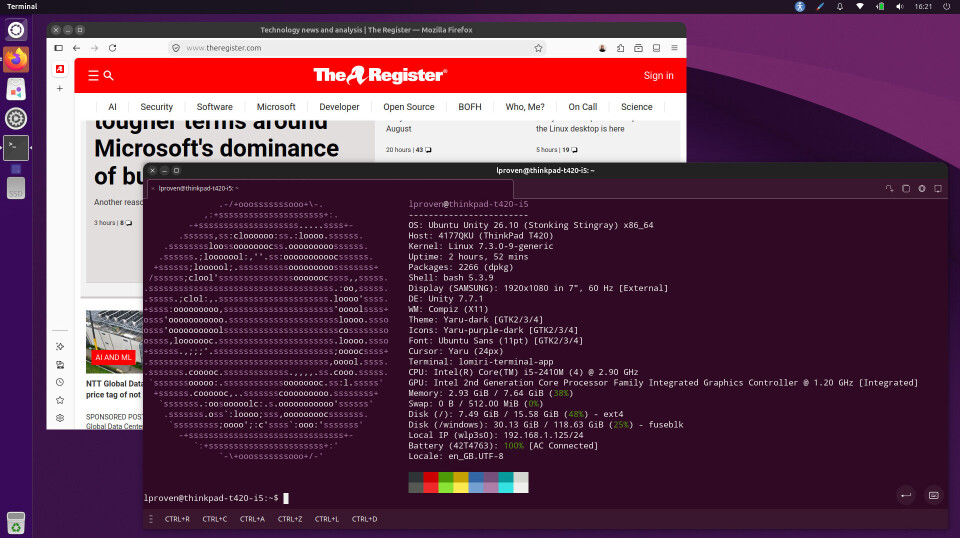Open the Security section
Screen dimensions: 960x538
click(156, 106)
